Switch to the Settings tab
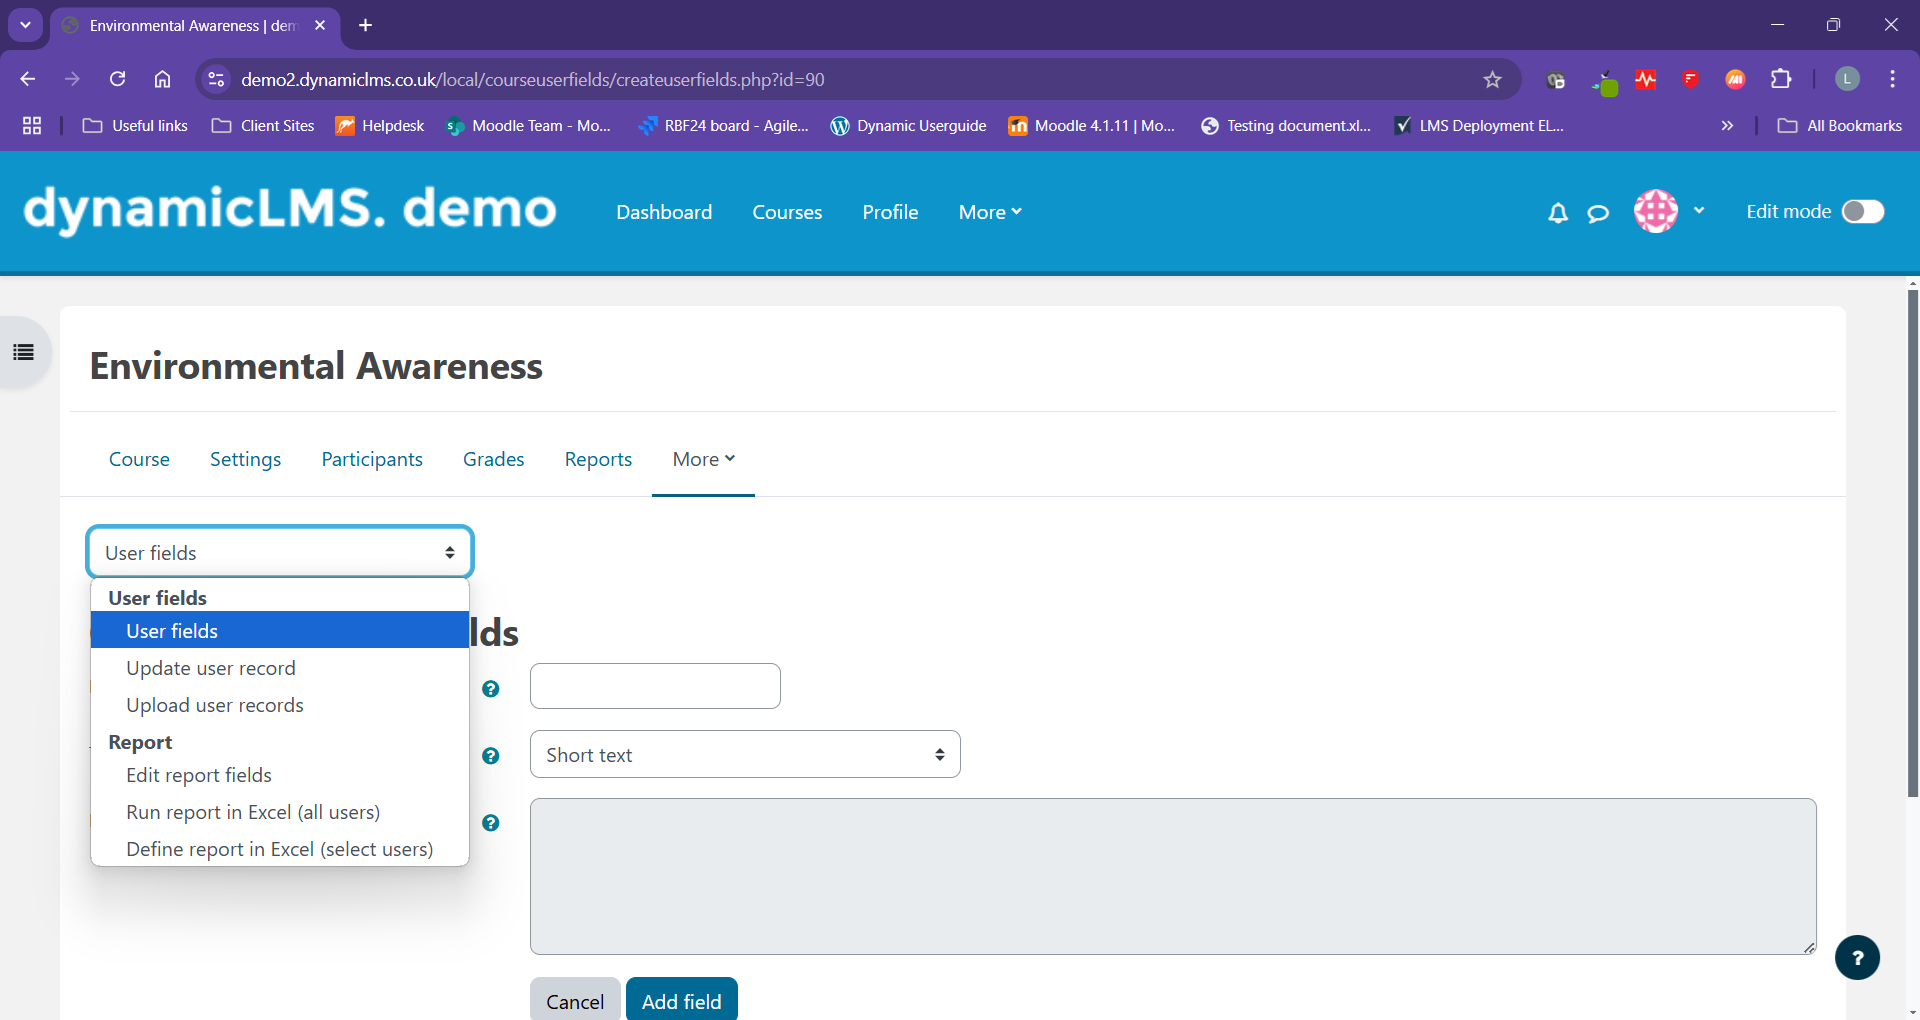1920x1020 pixels. click(x=245, y=459)
